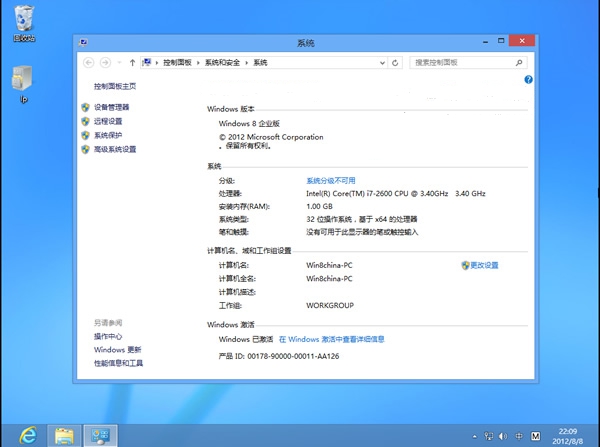The width and height of the screenshot is (600, 447).
Task: Refresh the address bar view
Action: [396, 62]
